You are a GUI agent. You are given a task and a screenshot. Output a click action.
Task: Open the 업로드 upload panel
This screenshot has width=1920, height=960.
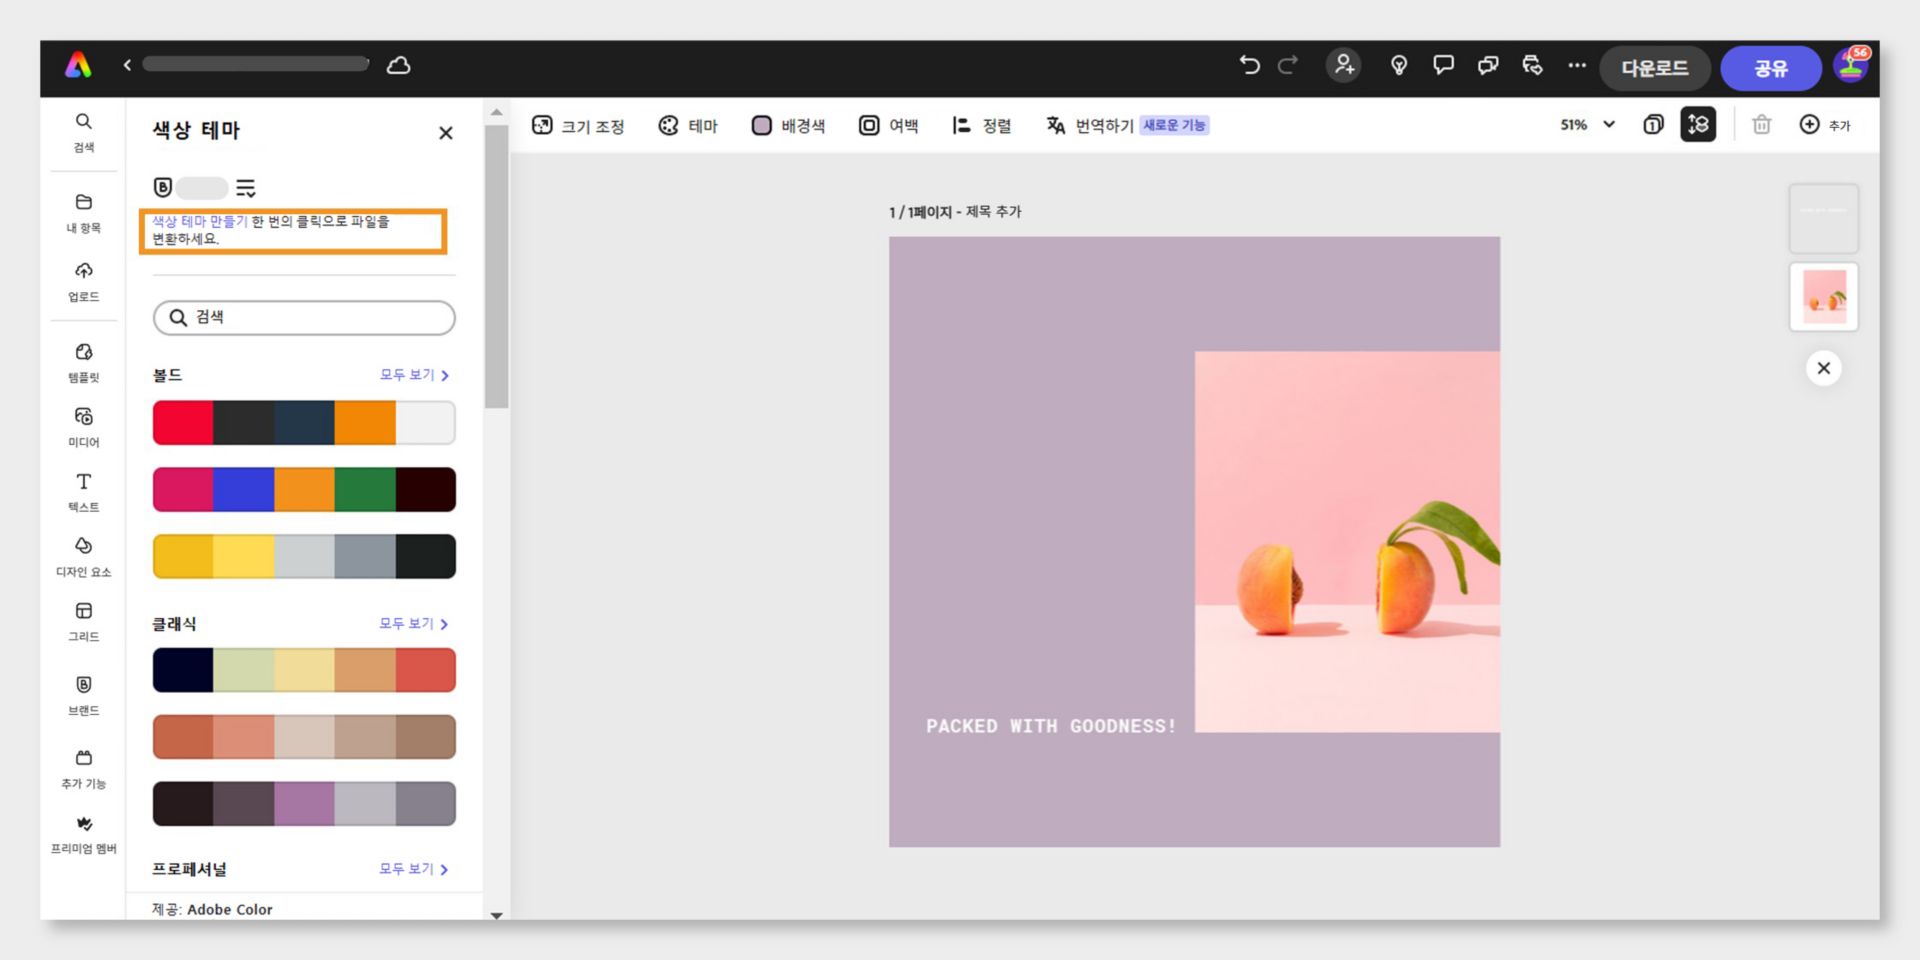84,282
